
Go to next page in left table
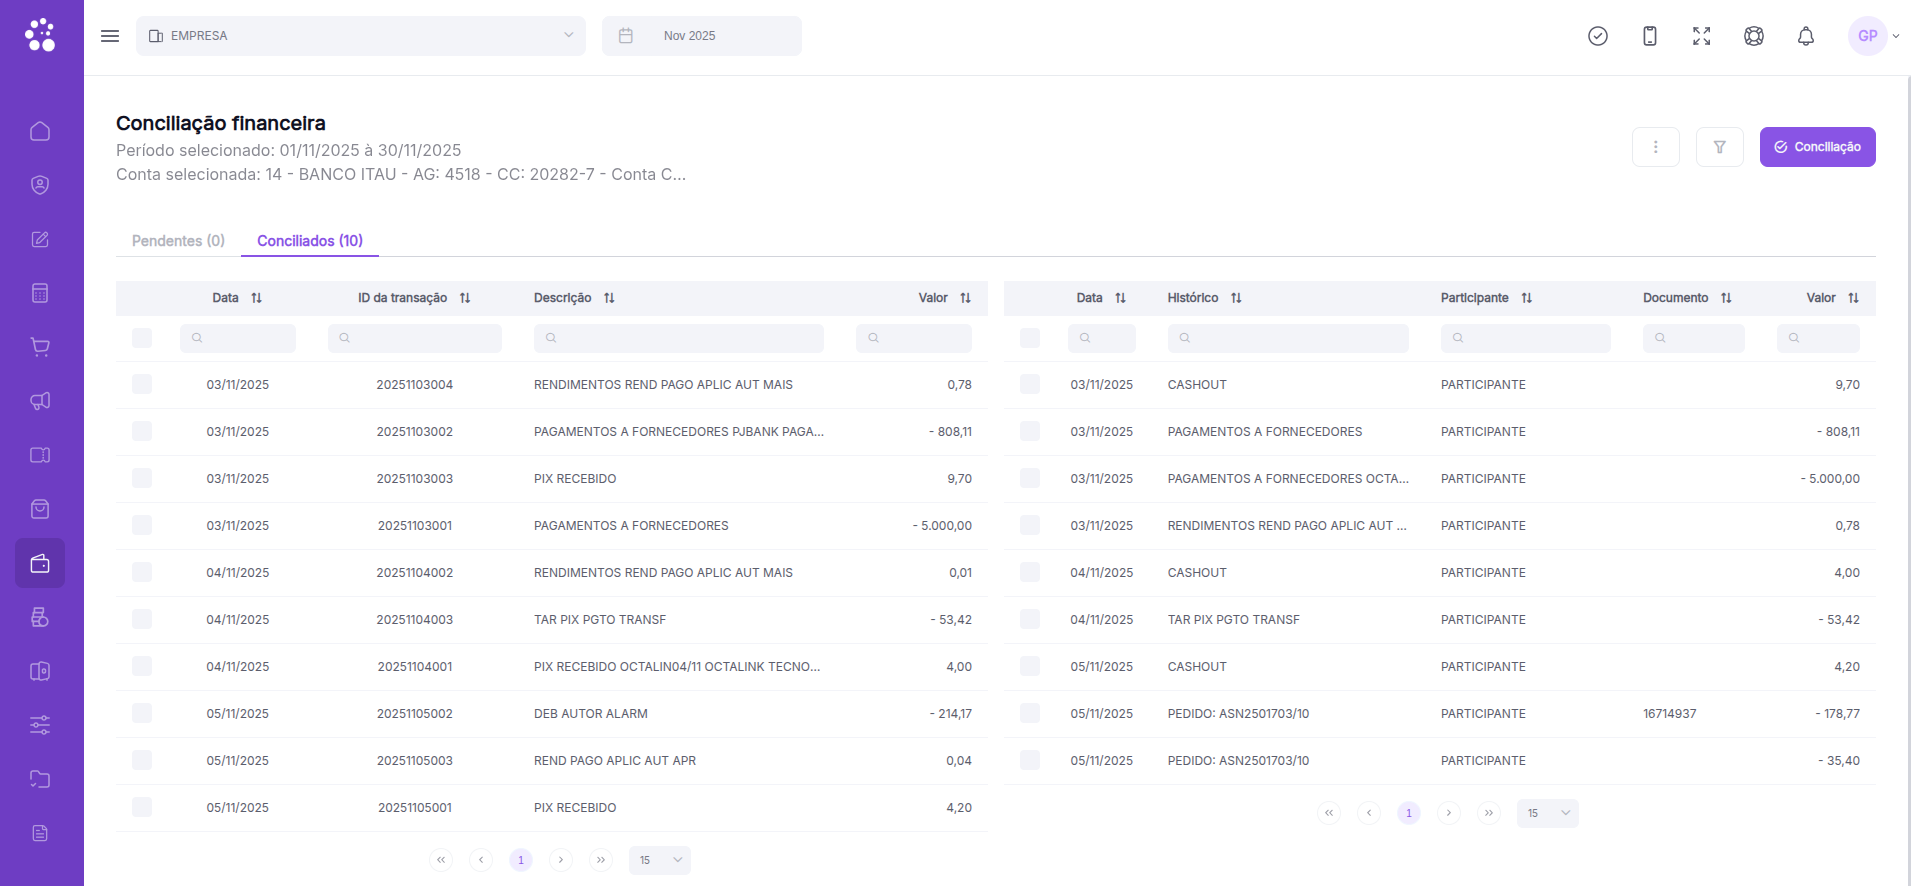tap(561, 860)
